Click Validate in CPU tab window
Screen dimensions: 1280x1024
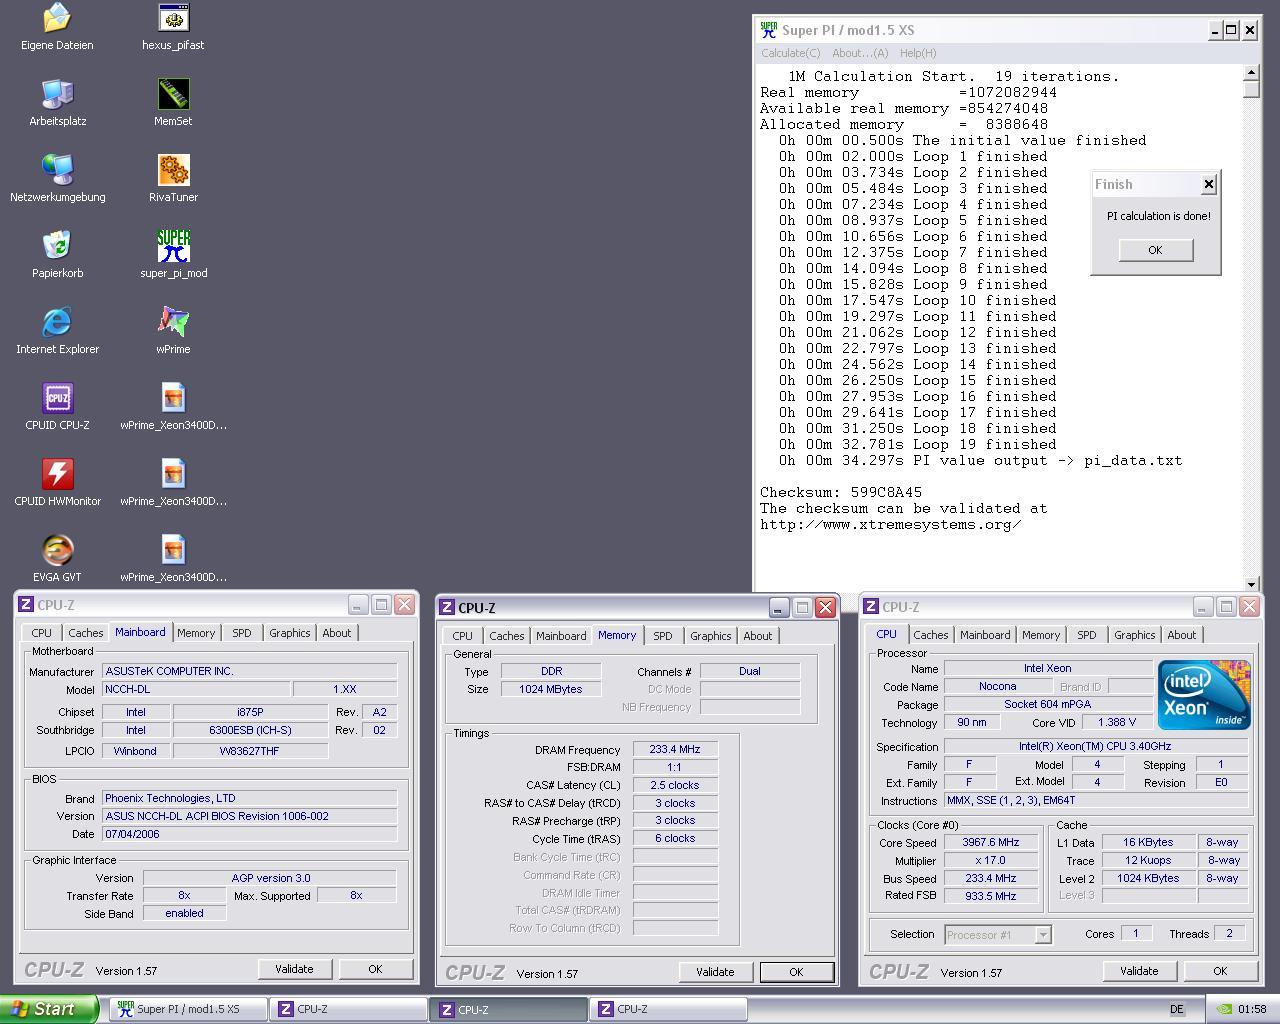click(x=1139, y=971)
